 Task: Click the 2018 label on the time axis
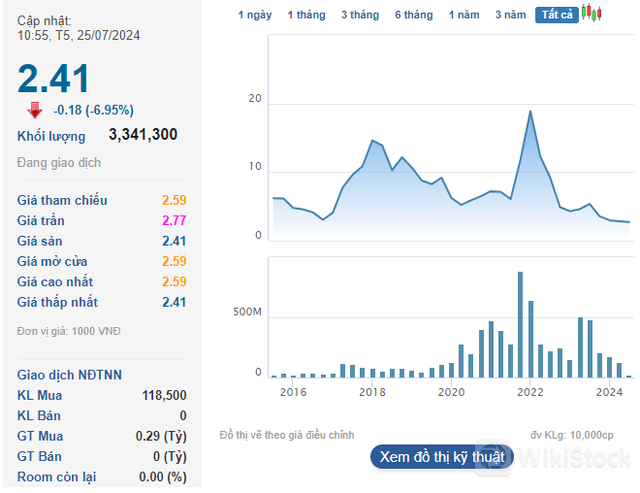point(372,392)
